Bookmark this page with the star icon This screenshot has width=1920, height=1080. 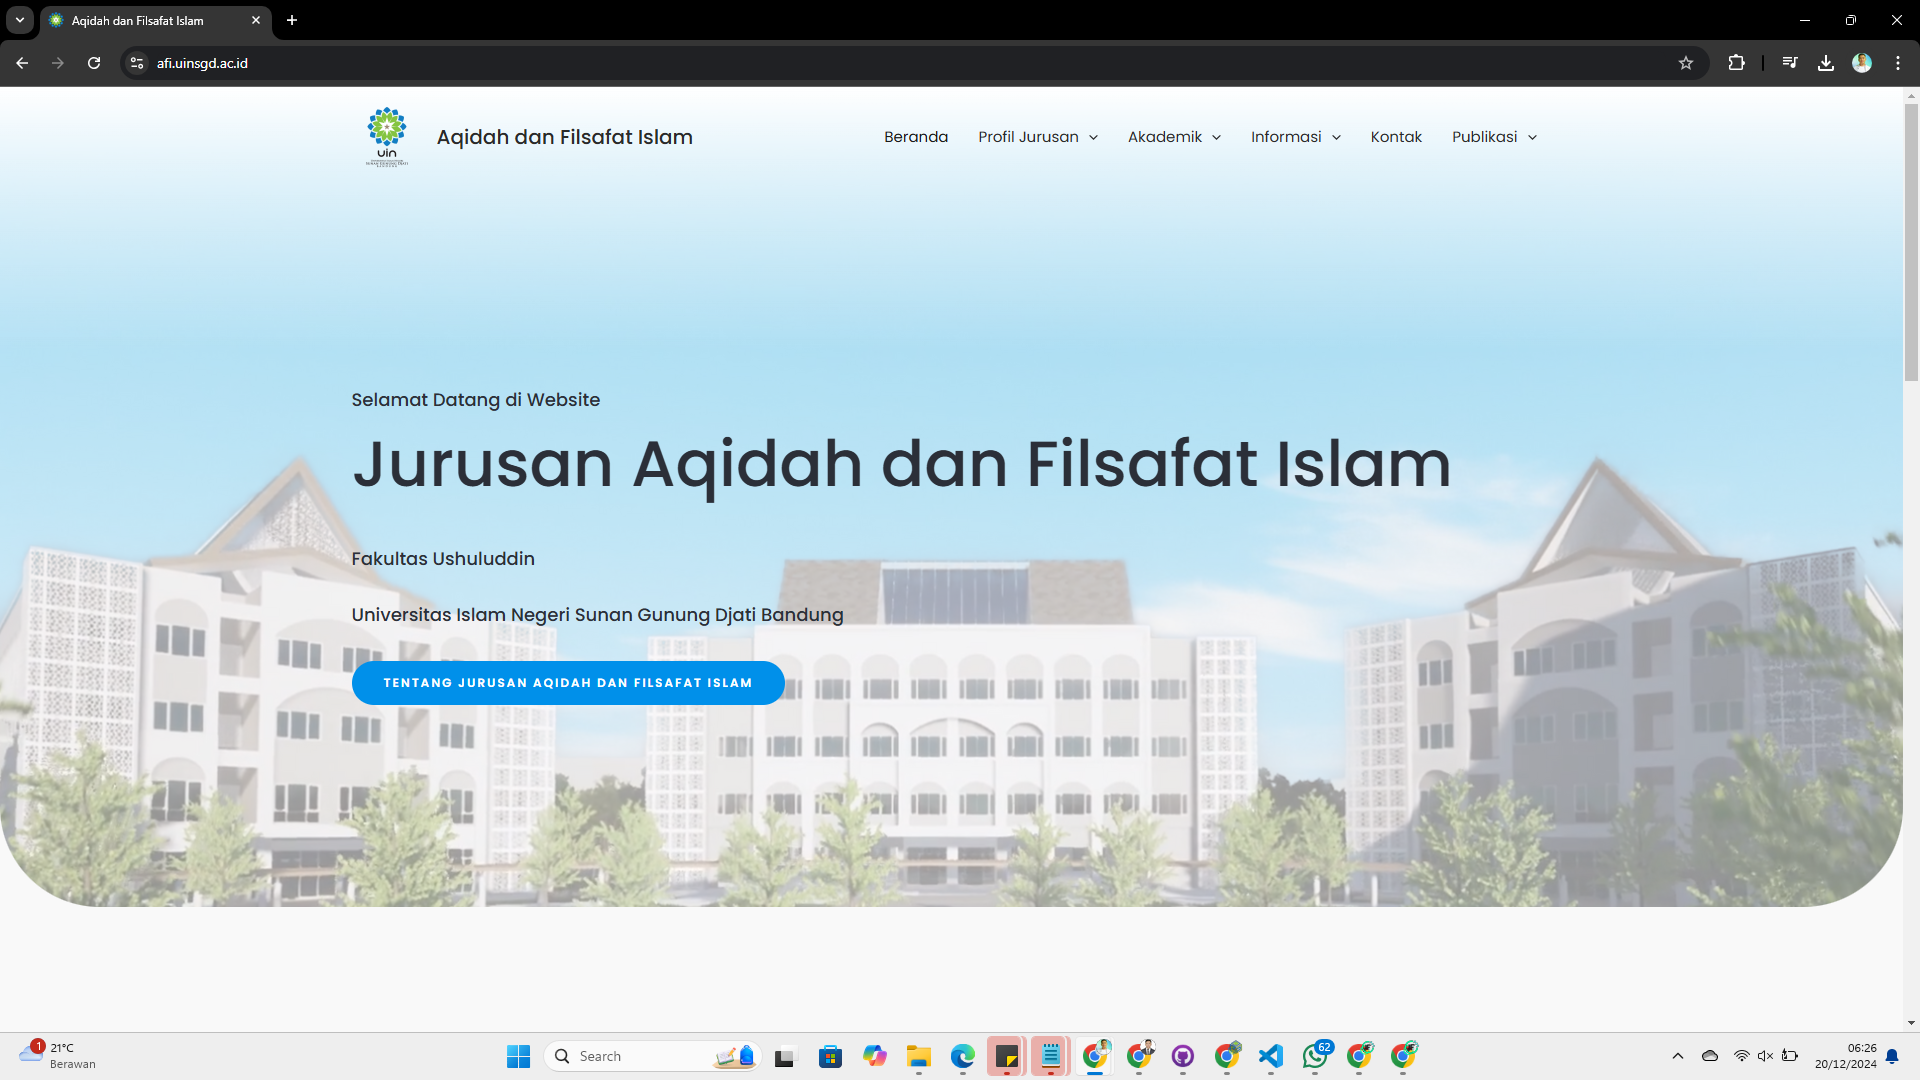pyautogui.click(x=1686, y=63)
